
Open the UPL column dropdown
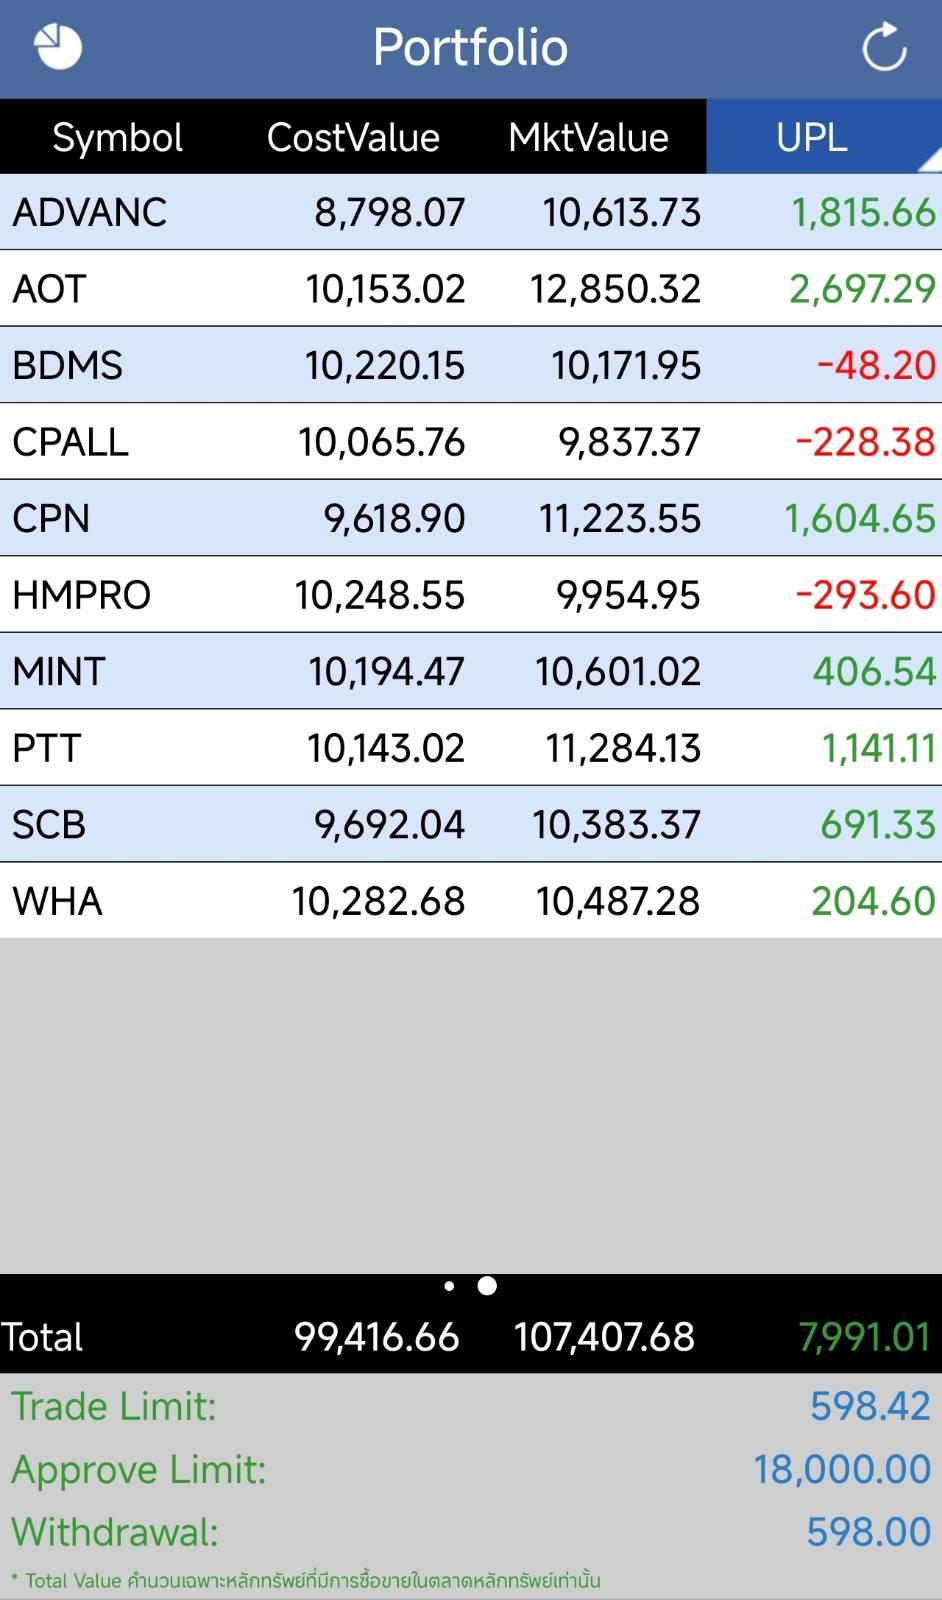point(822,137)
